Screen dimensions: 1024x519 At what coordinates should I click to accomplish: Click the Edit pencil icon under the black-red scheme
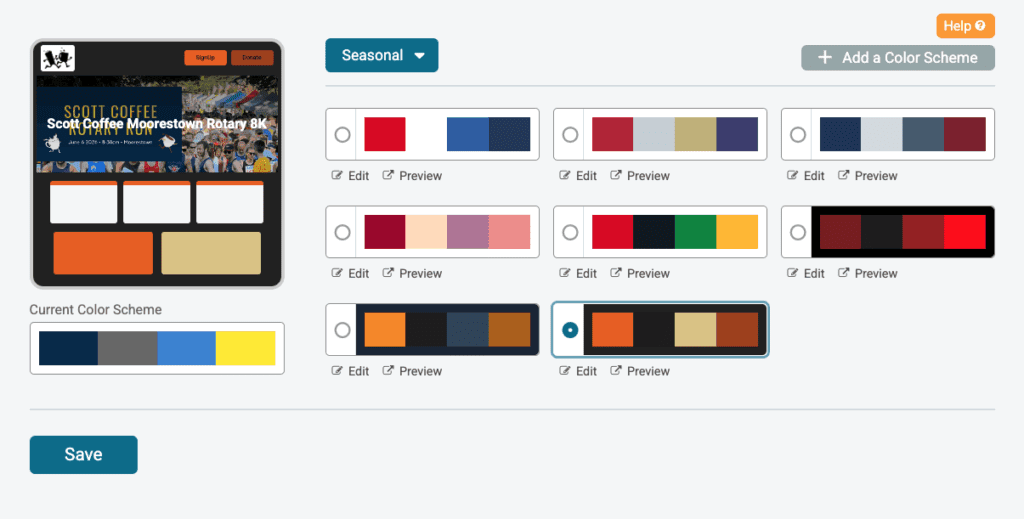coord(793,273)
